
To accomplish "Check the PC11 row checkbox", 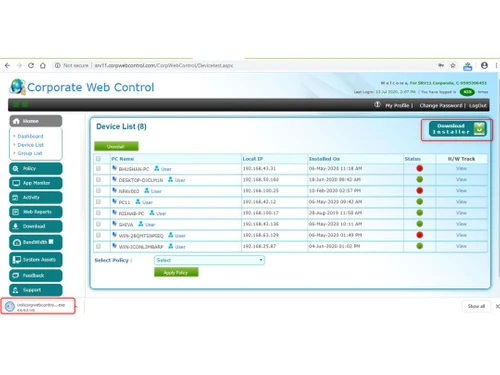I will (98, 202).
